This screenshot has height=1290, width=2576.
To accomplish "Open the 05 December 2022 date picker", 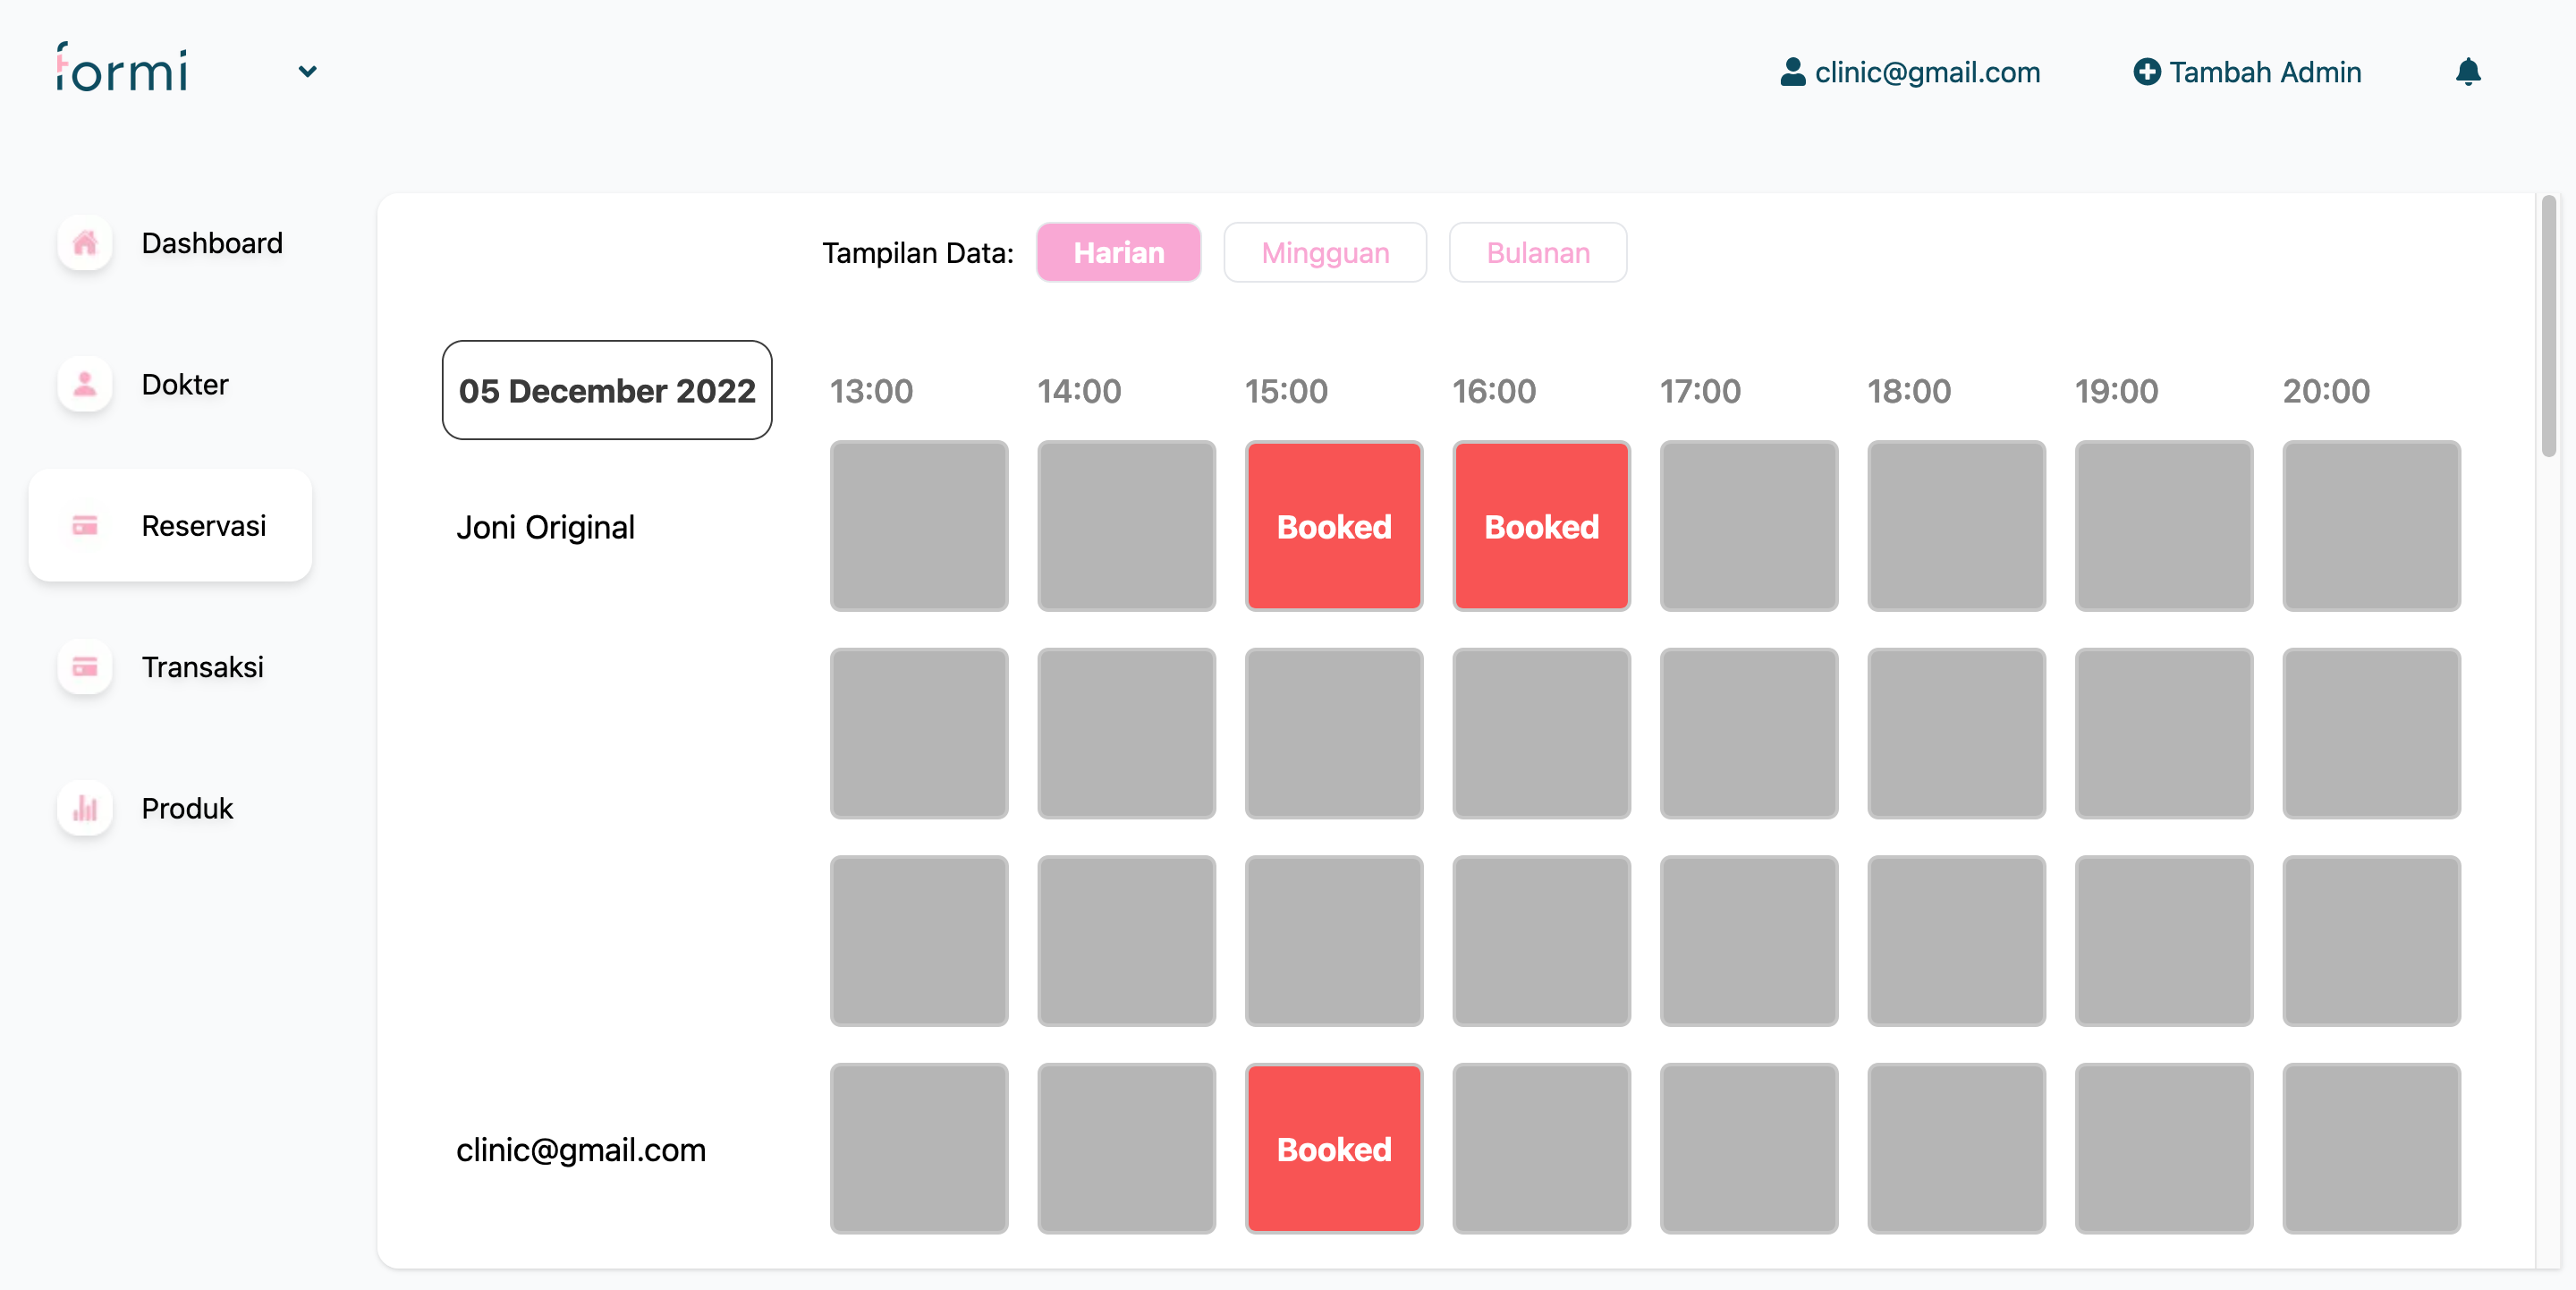I will tap(607, 390).
